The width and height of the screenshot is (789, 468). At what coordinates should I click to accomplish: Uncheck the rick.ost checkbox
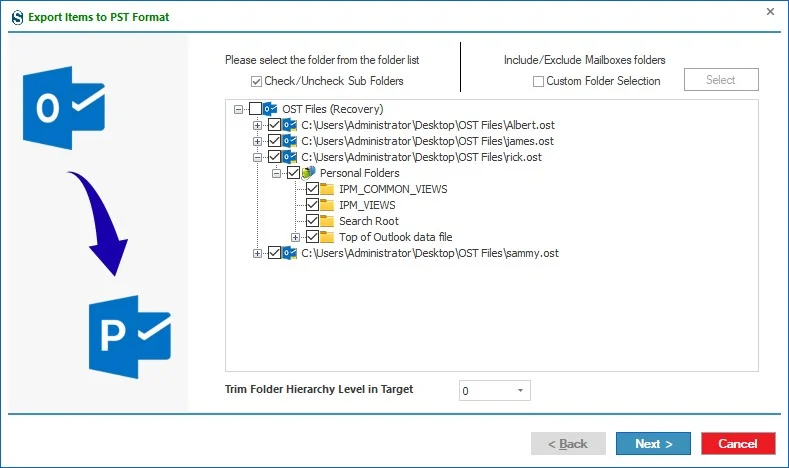[274, 157]
